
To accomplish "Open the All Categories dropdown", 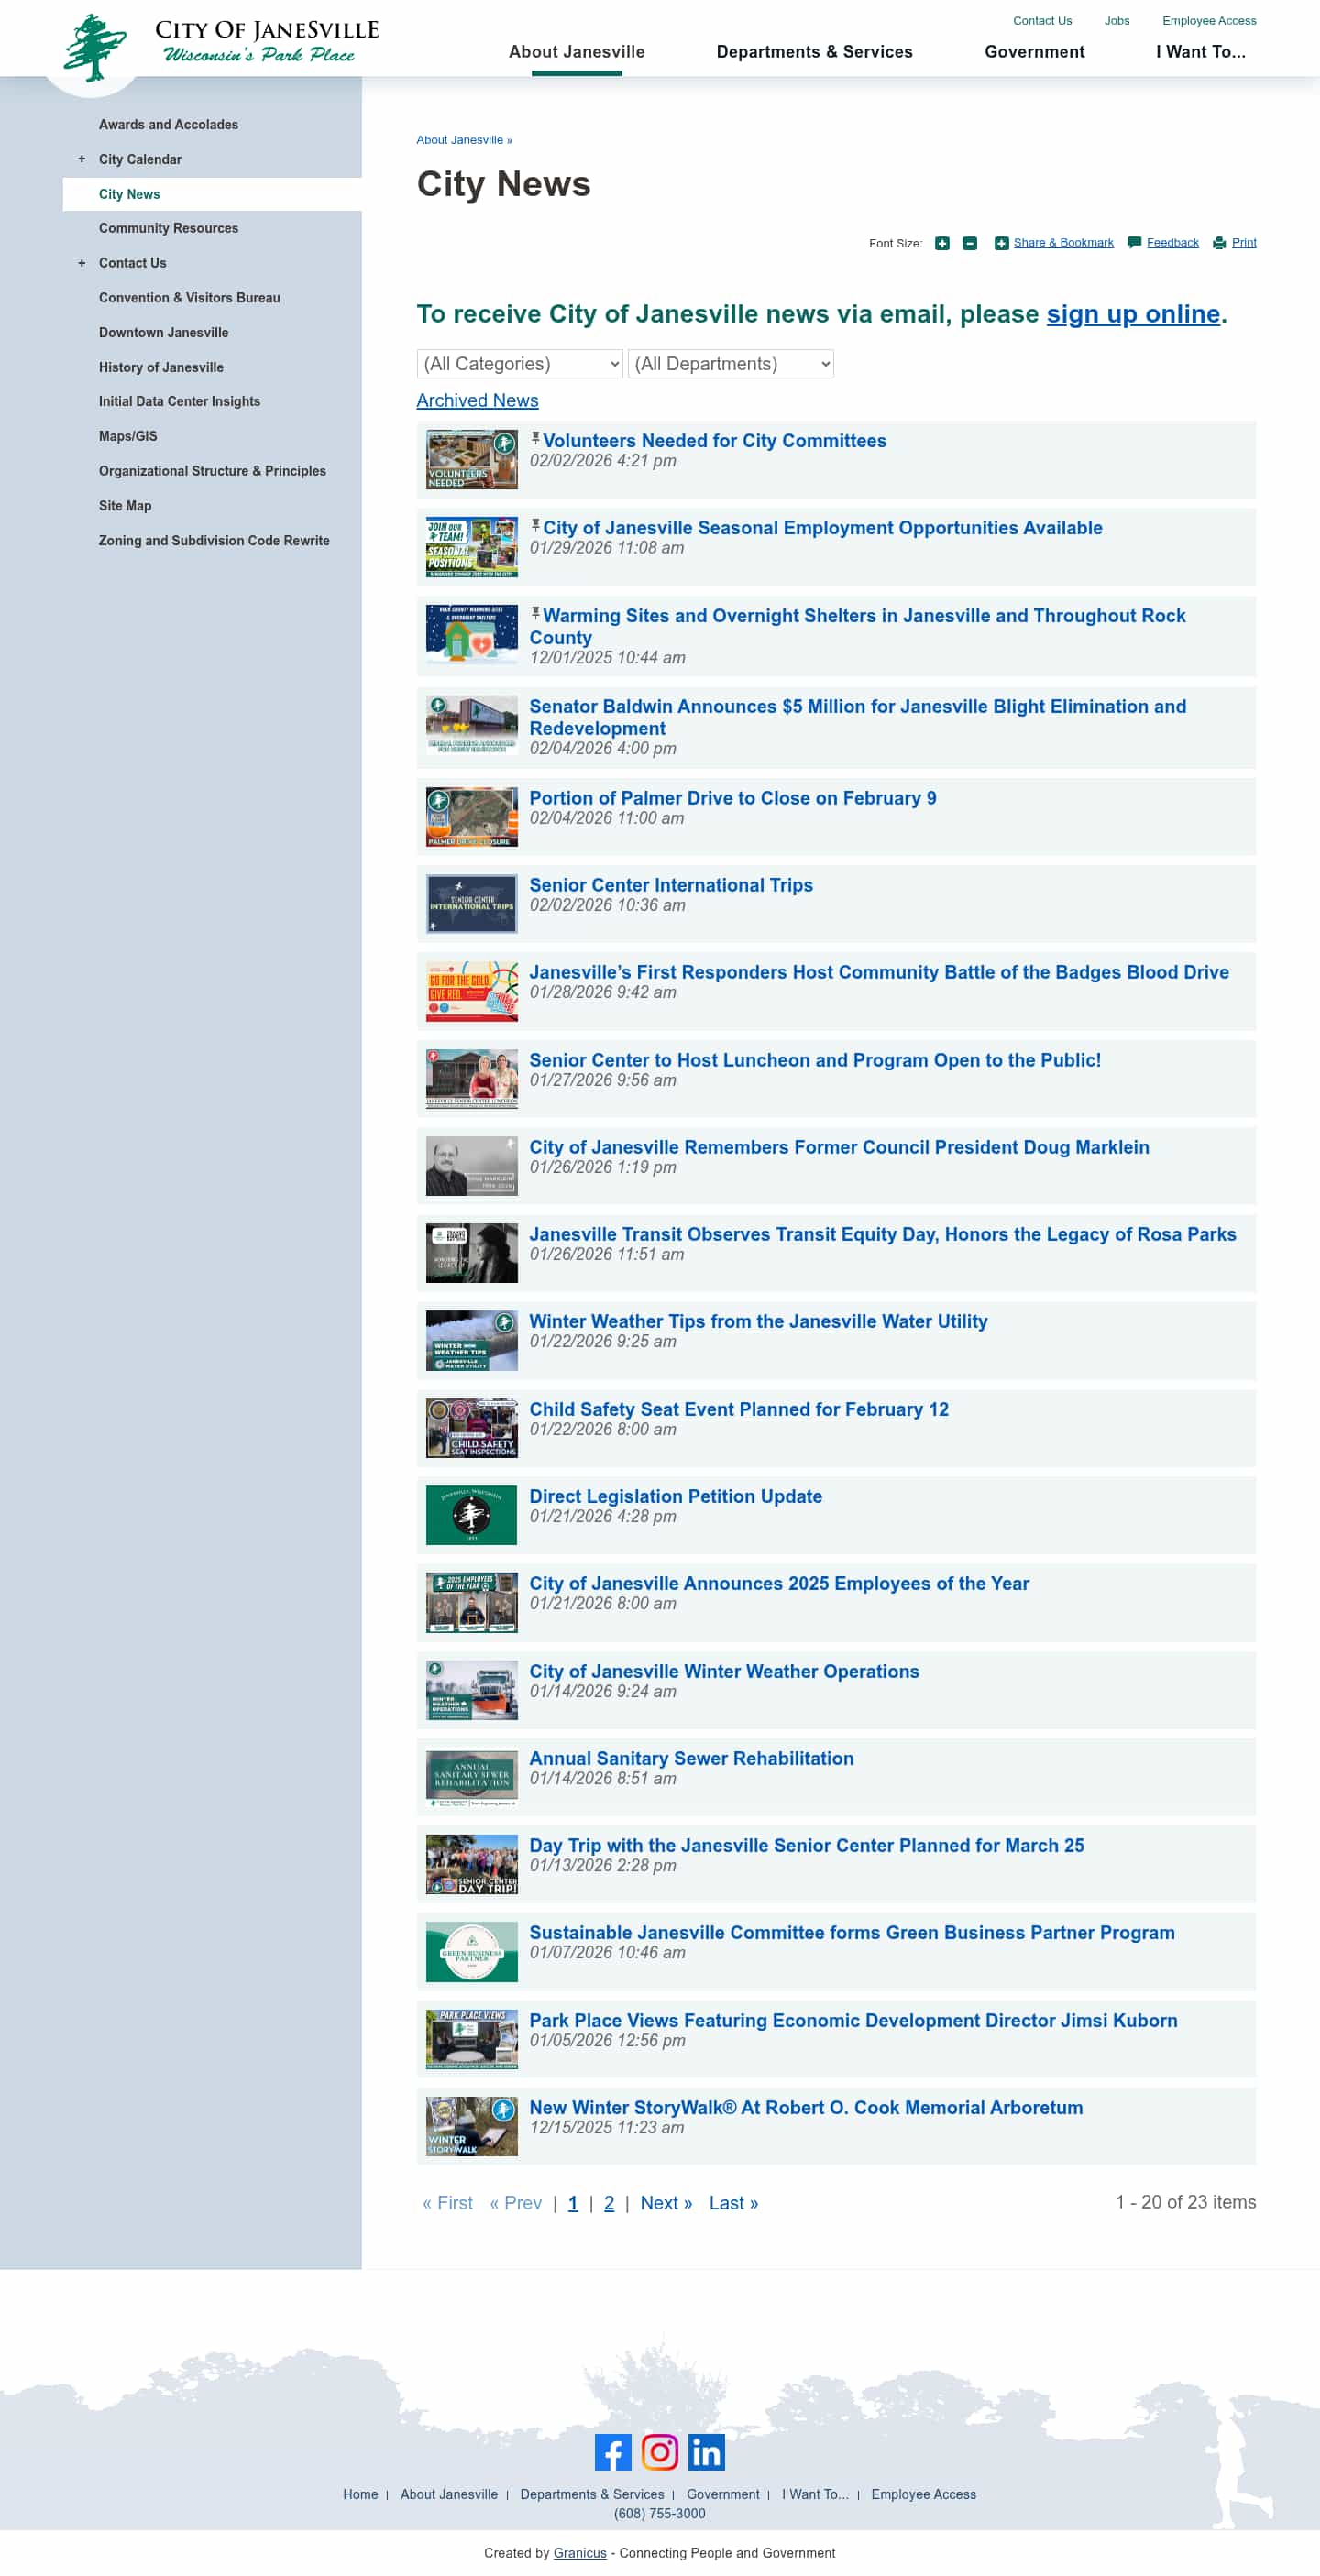I will coord(520,363).
